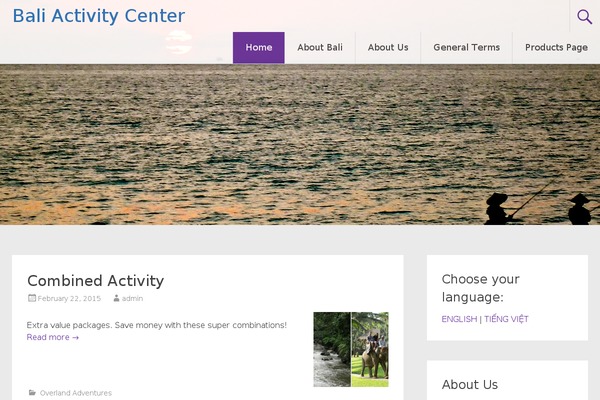Open the Combined Activity post title
Viewport: 600px width, 400px height.
pyautogui.click(x=96, y=281)
